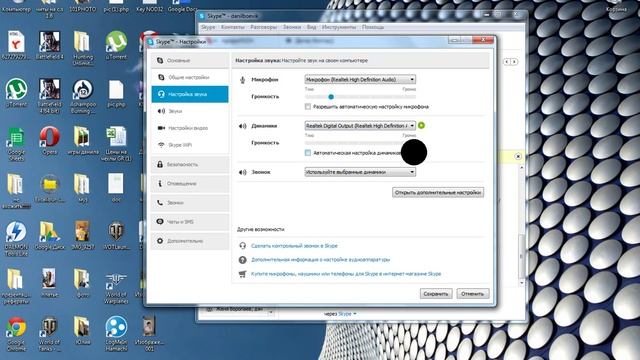Select 'Основные' settings section
This screenshot has height=360, width=640.
tap(190, 60)
